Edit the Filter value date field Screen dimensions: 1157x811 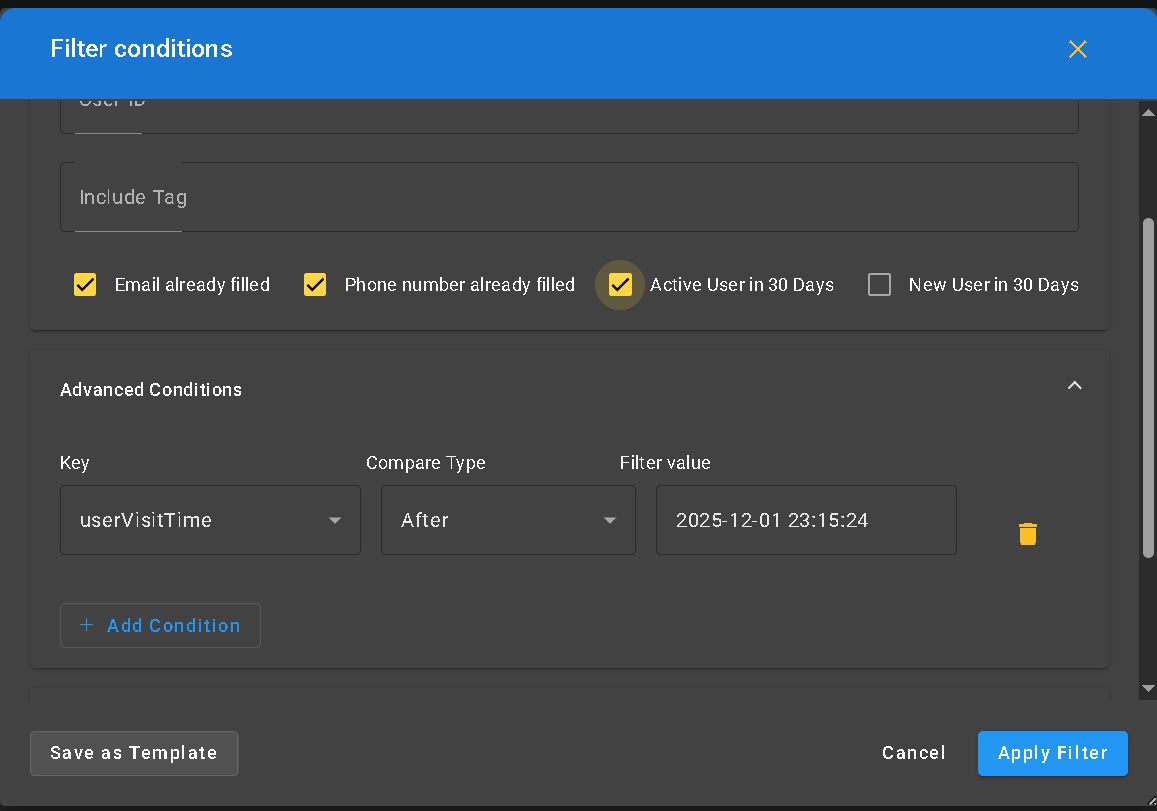(x=805, y=520)
